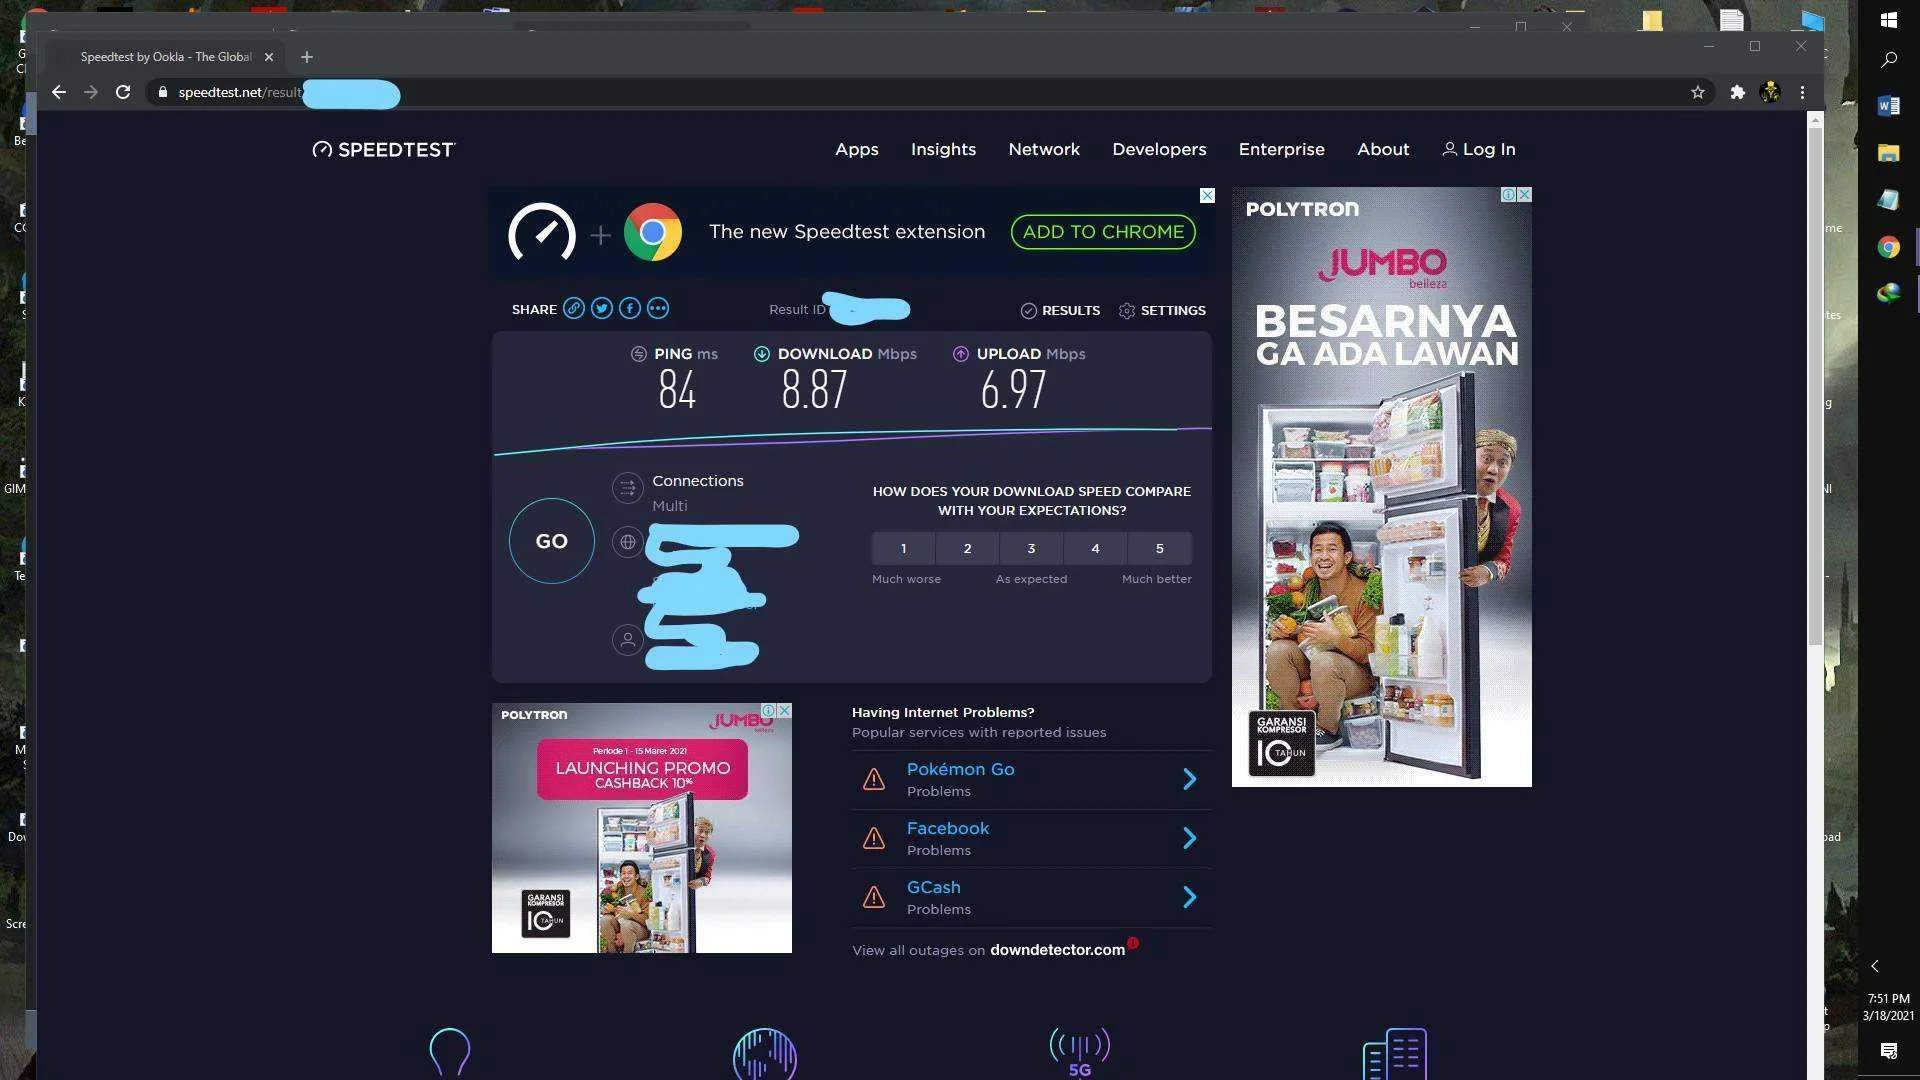1920x1080 pixels.
Task: Open Chrome three-dot menu
Action: [x=1802, y=92]
